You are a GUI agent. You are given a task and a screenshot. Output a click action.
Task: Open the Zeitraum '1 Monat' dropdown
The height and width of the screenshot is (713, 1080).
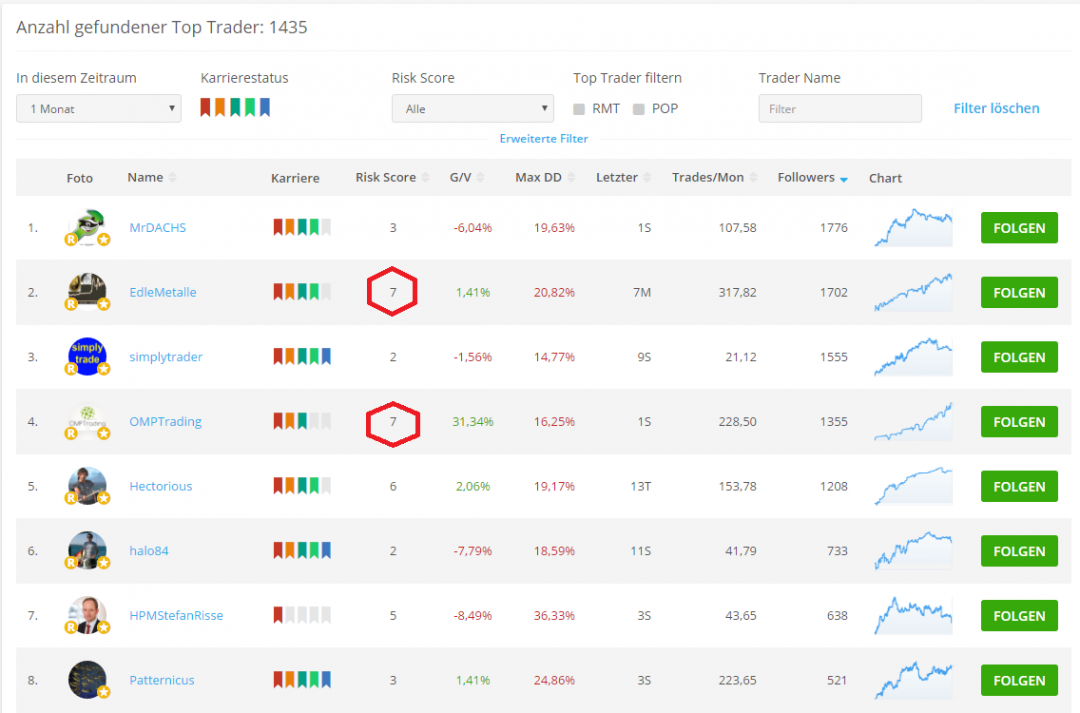(x=98, y=108)
